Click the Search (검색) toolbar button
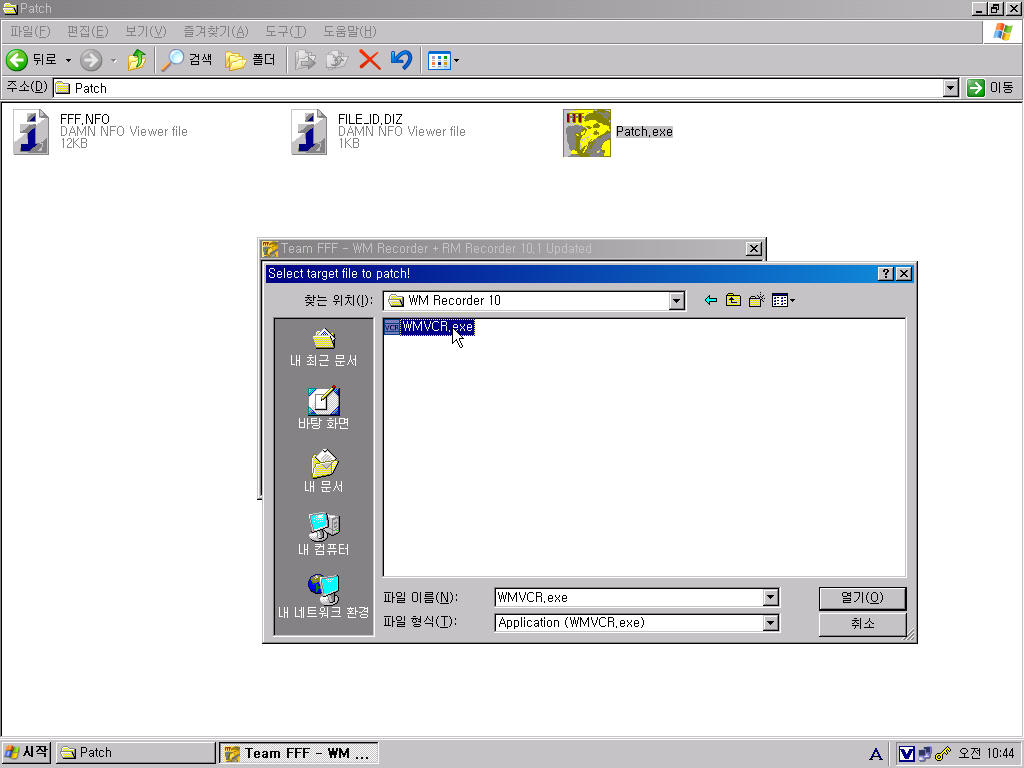The width and height of the screenshot is (1024, 768). [187, 60]
